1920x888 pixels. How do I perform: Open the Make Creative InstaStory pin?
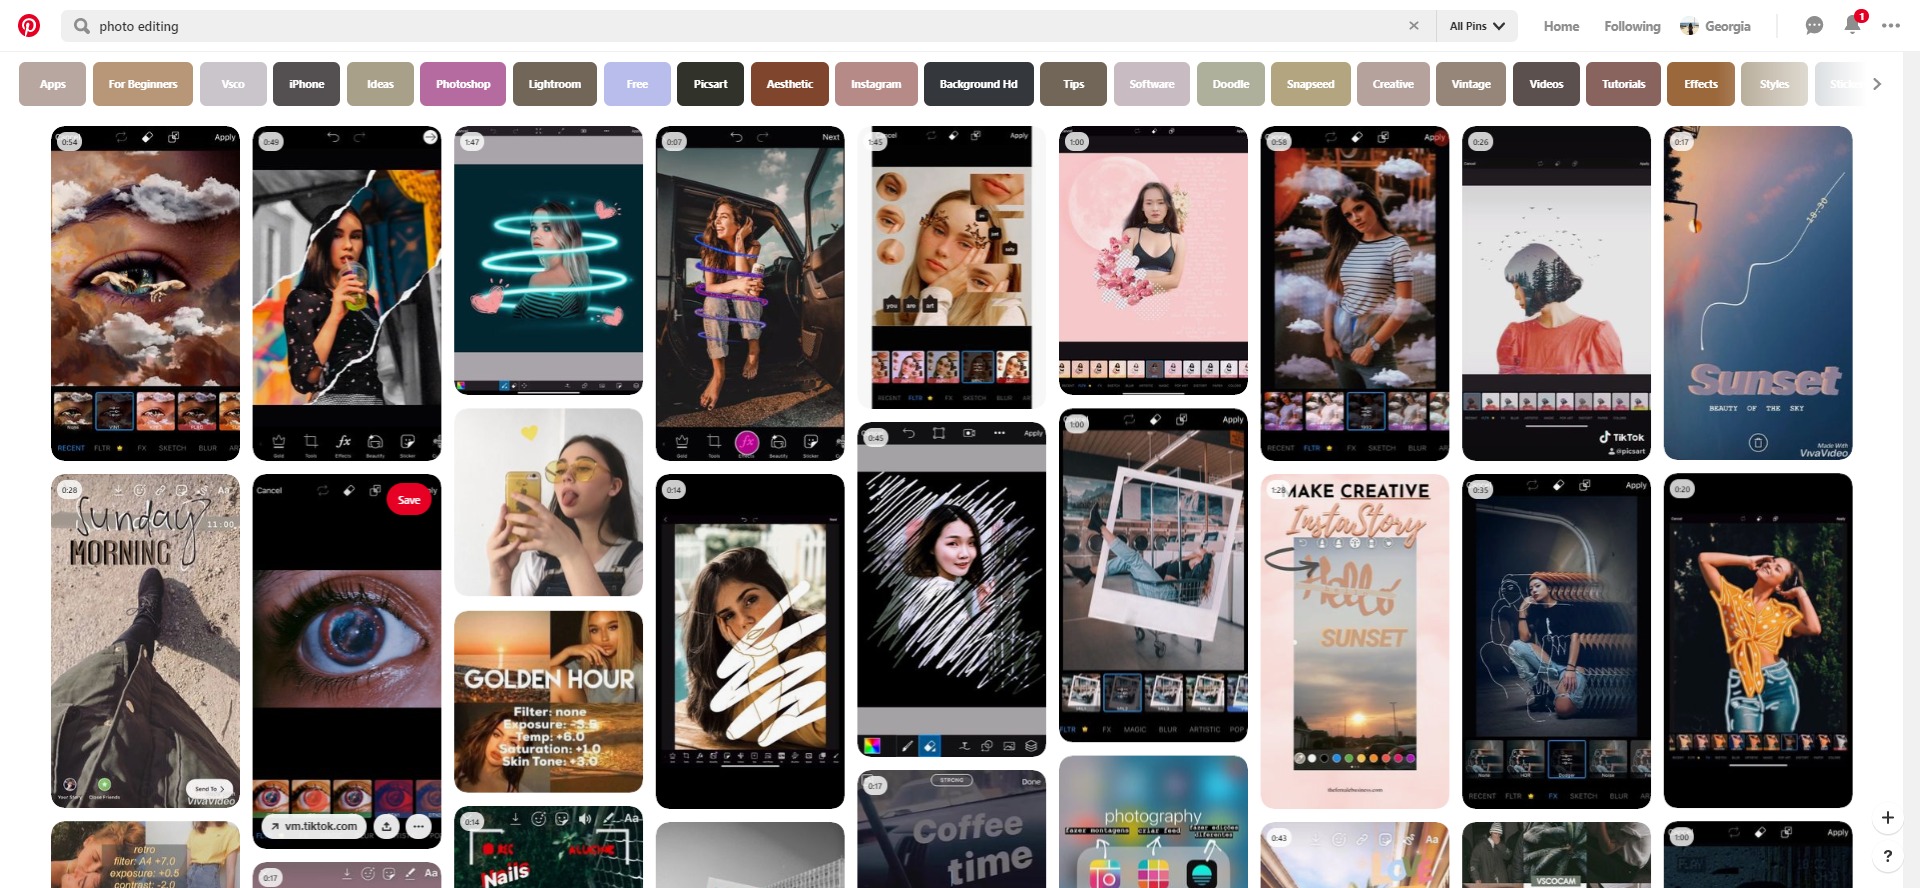[x=1355, y=641]
